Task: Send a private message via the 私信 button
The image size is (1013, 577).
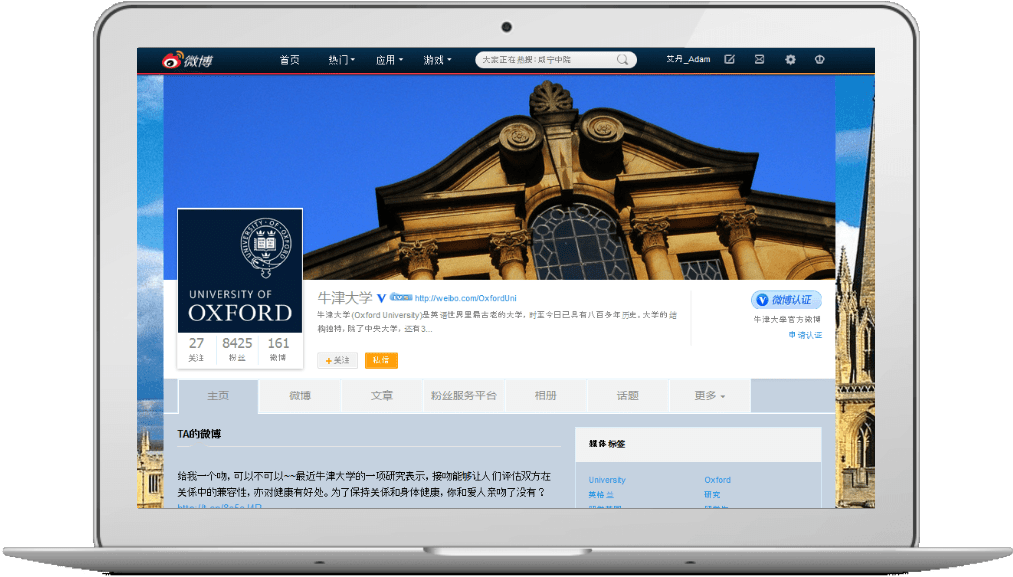Action: pyautogui.click(x=381, y=360)
